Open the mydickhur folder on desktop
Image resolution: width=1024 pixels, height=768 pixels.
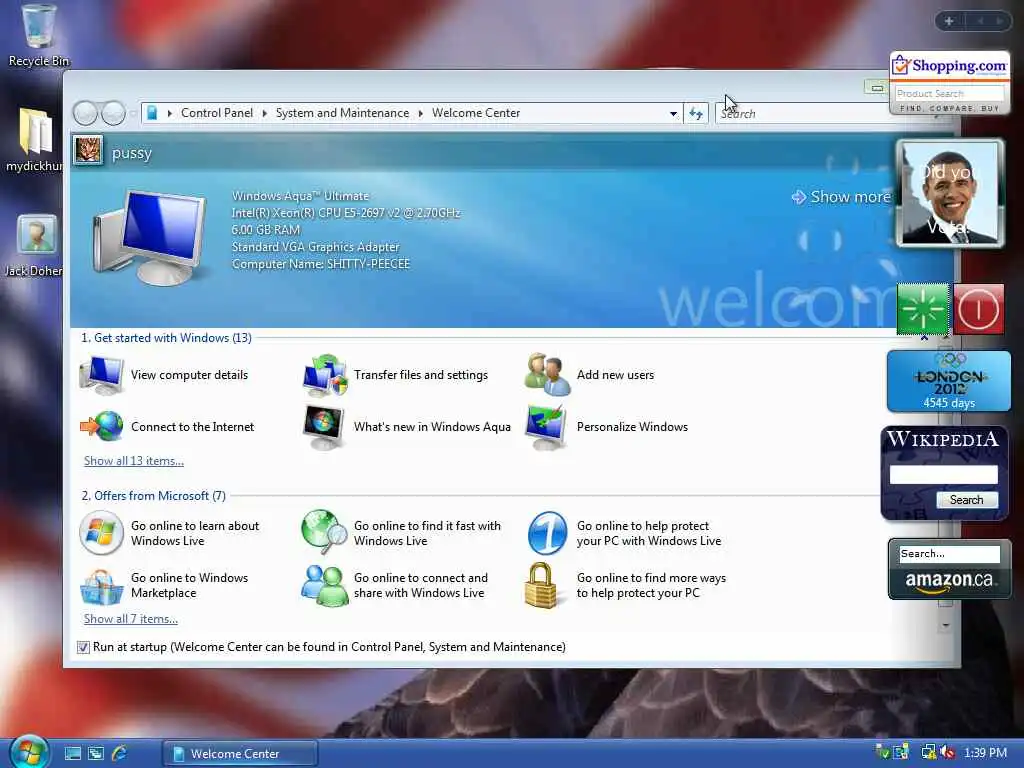tap(34, 140)
